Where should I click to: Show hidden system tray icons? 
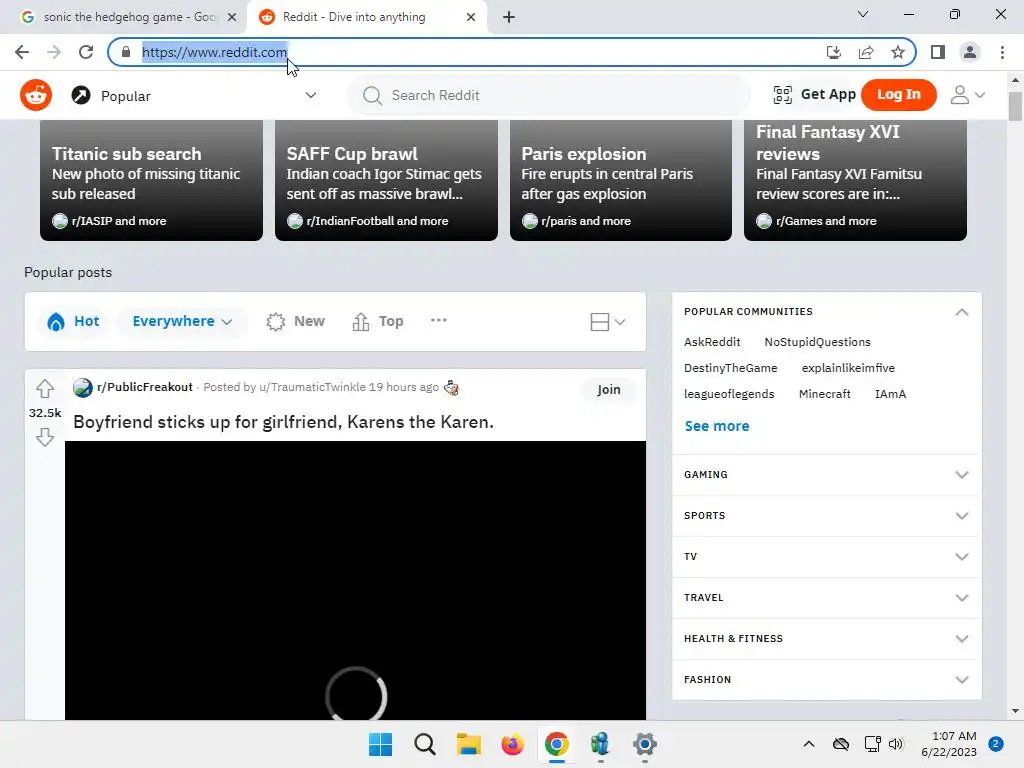coord(808,744)
